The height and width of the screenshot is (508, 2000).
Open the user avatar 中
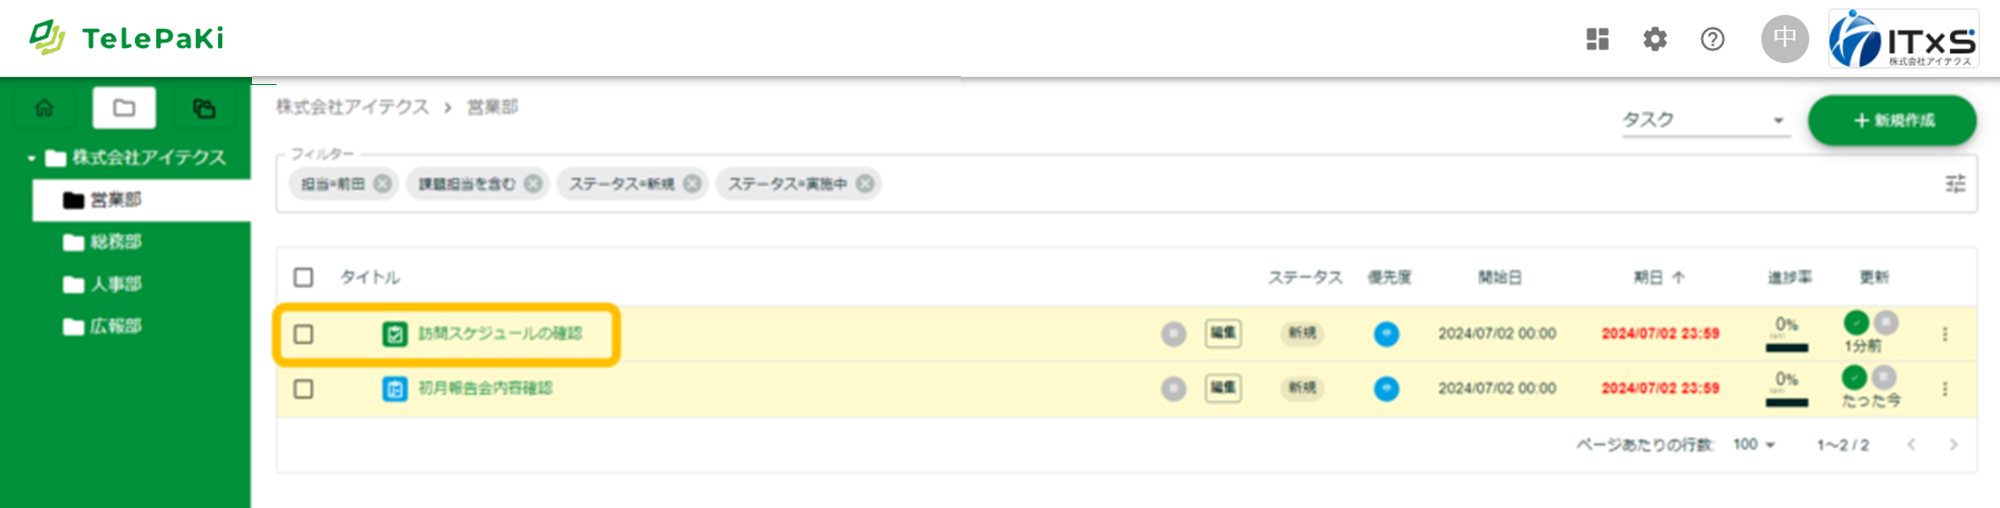(x=1784, y=39)
